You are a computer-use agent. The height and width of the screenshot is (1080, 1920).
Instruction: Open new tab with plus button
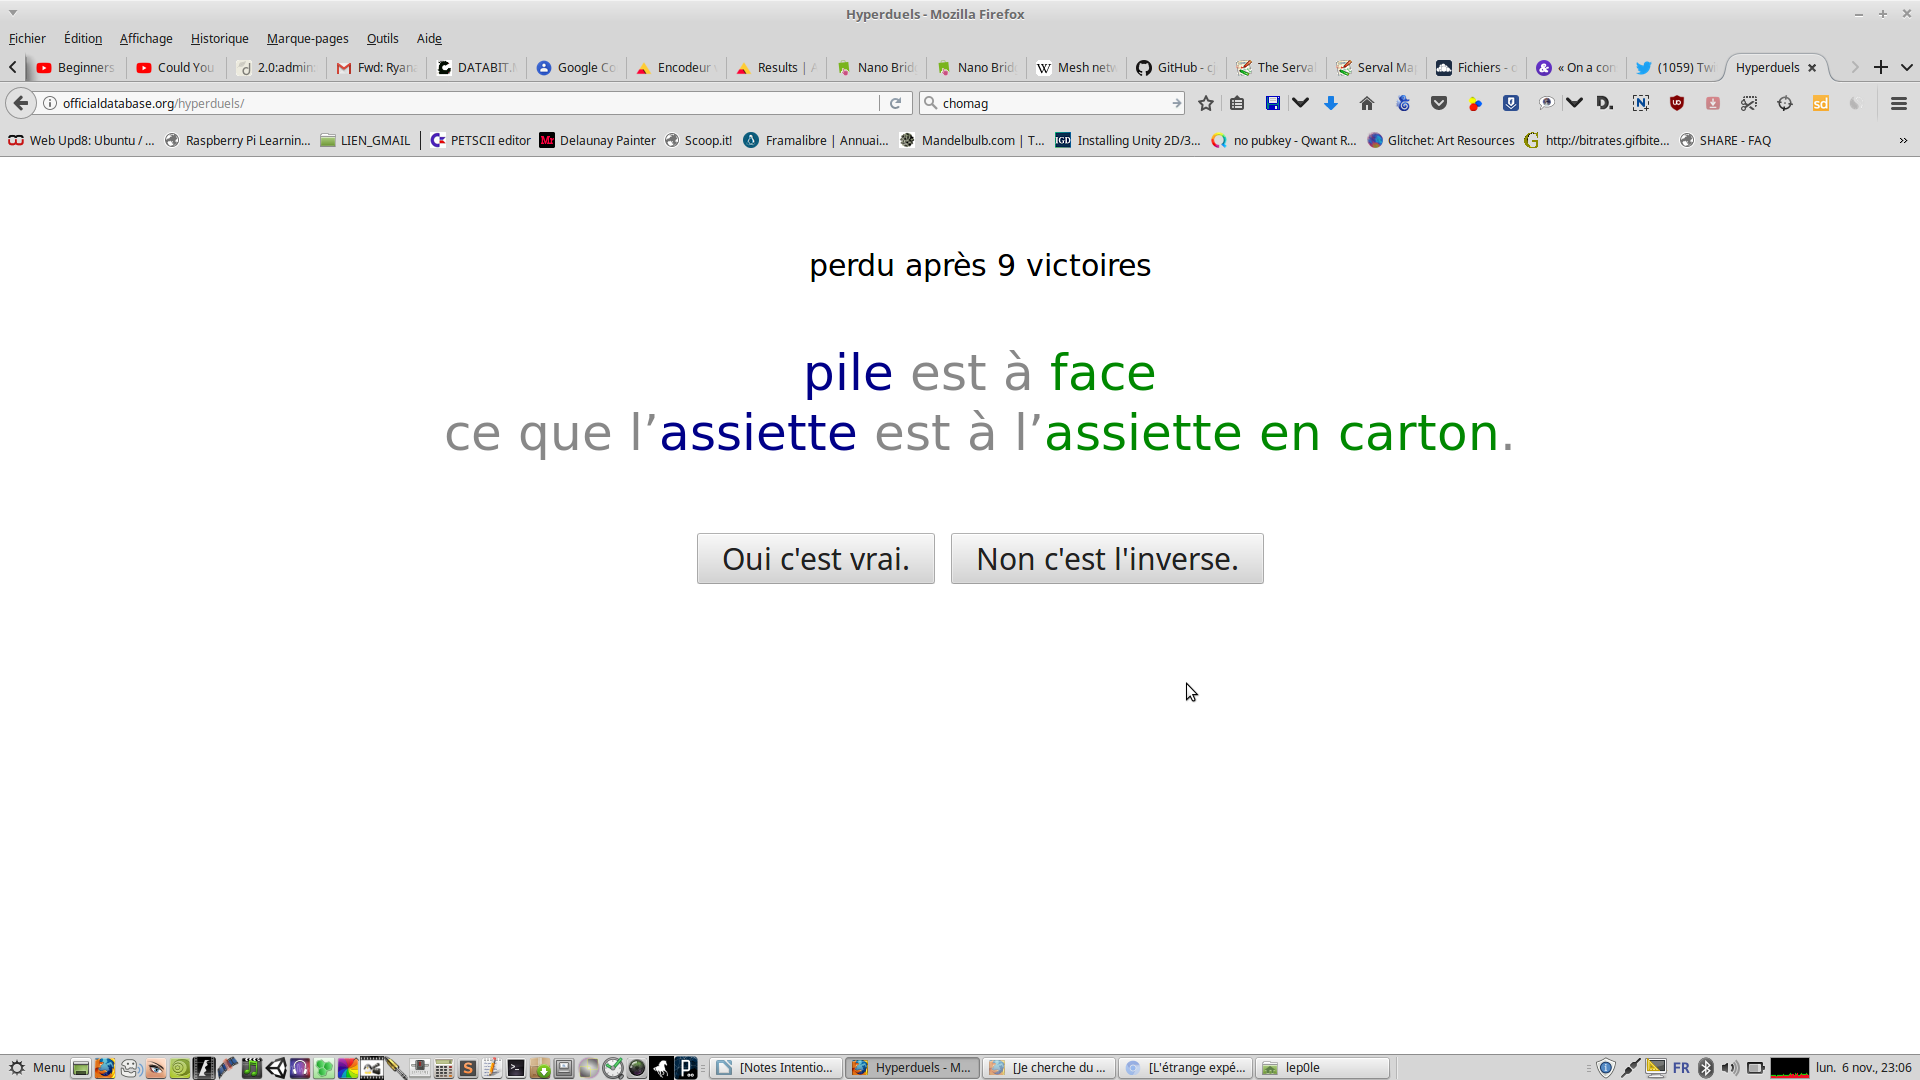point(1881,67)
